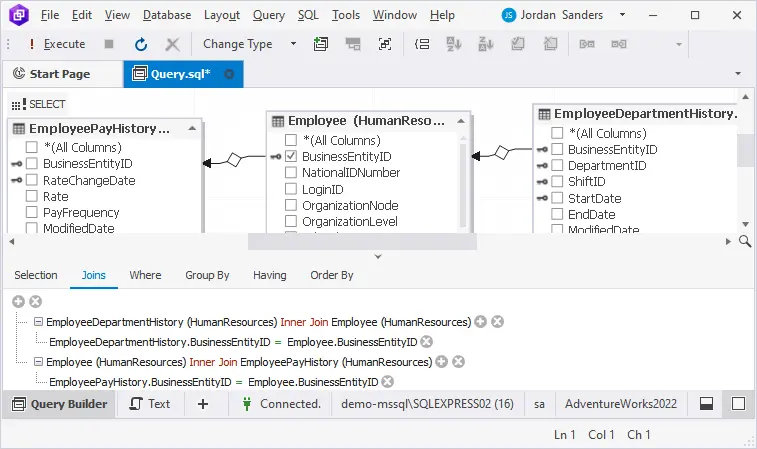Screen dimensions: 757x449
Task: Click the Execute button in toolbar
Action: (57, 44)
